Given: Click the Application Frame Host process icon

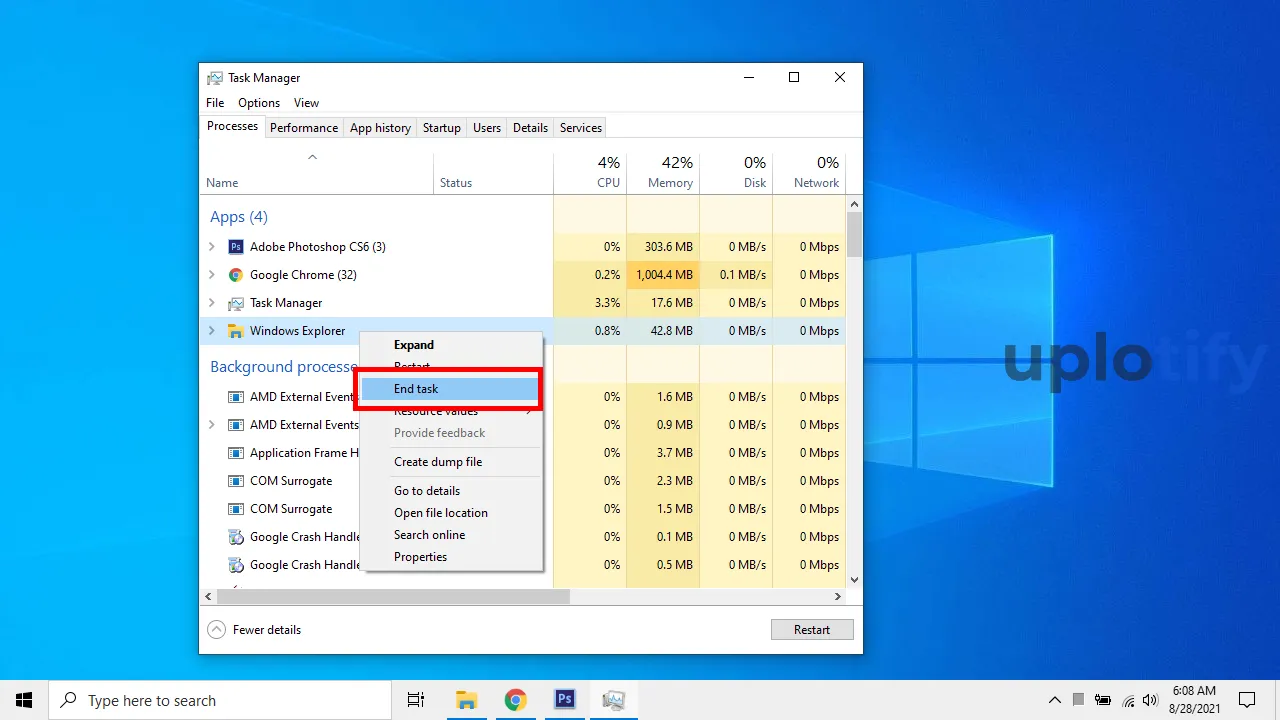Looking at the screenshot, I should 236,453.
